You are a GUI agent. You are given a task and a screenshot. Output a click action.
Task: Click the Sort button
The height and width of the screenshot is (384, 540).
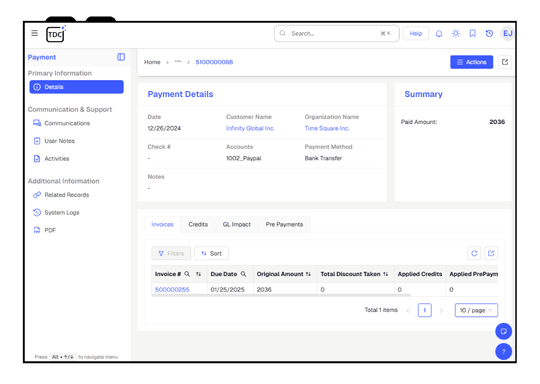coord(211,253)
